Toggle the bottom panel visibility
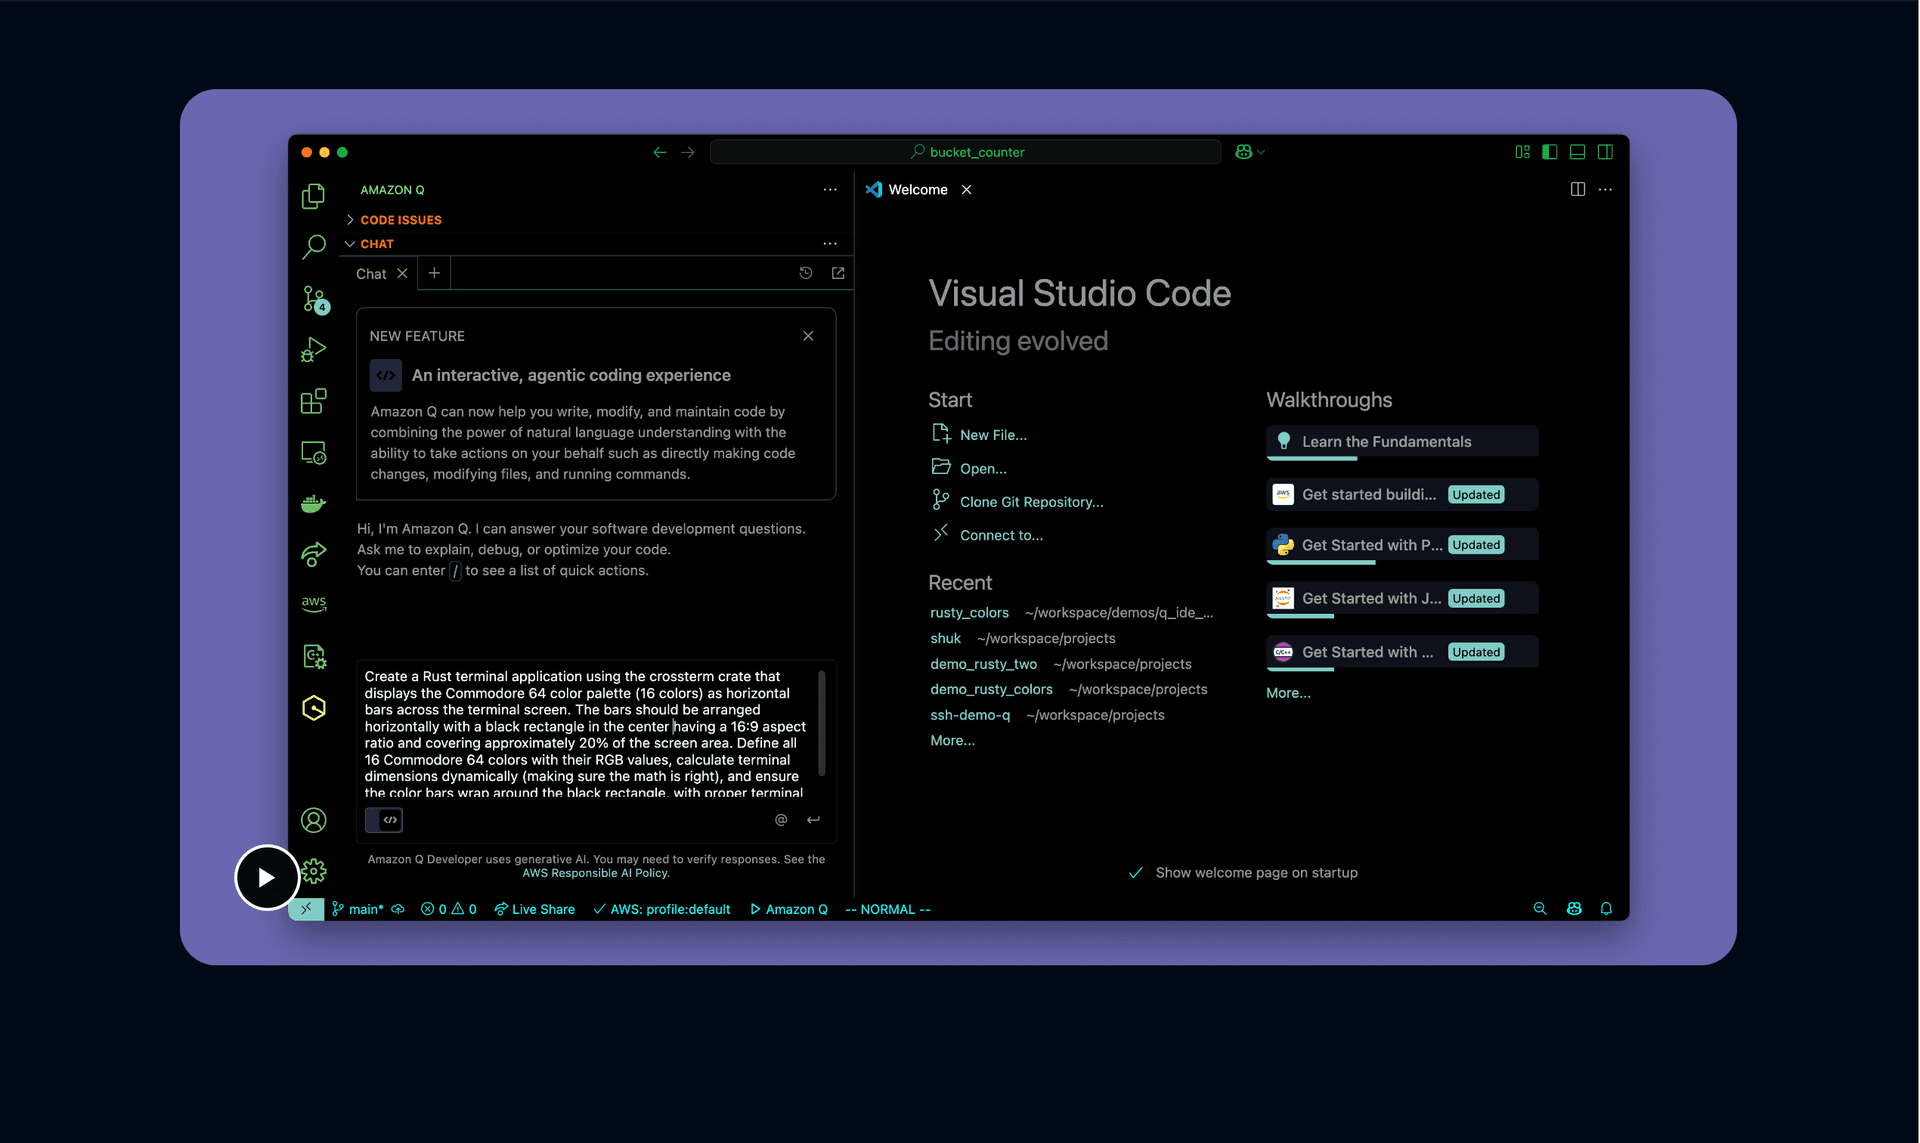The image size is (1920, 1143). pyautogui.click(x=1577, y=152)
